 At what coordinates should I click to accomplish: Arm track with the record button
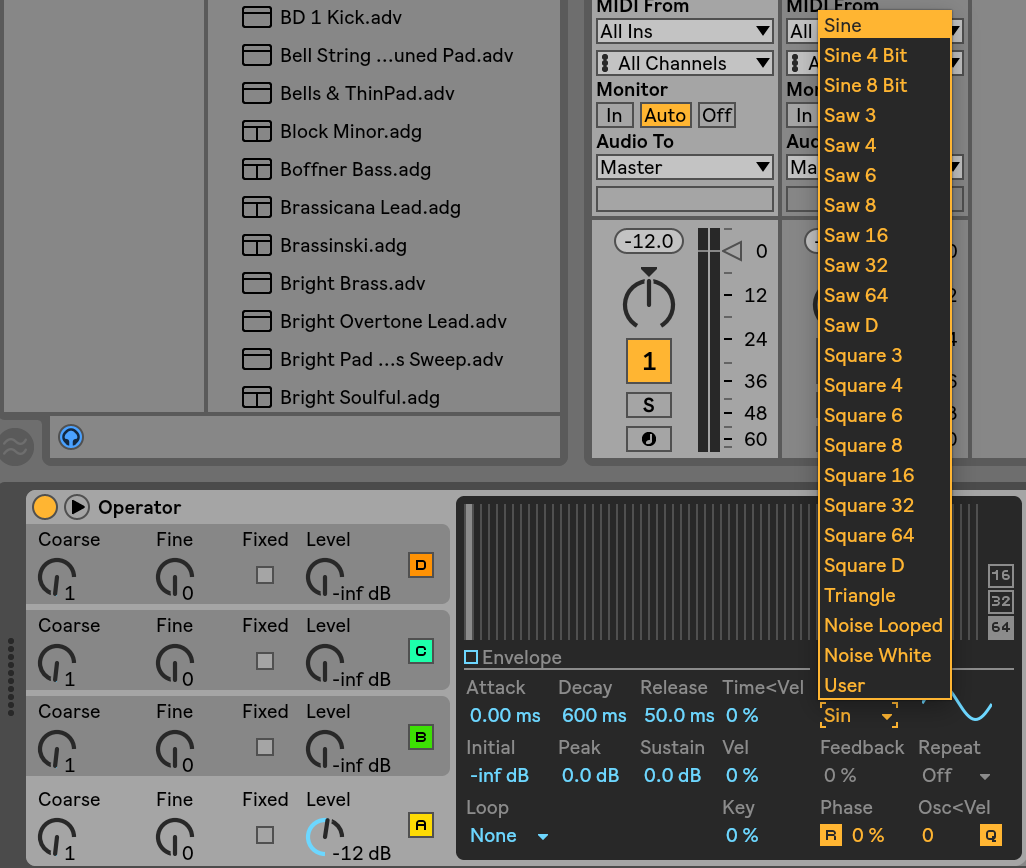(648, 439)
